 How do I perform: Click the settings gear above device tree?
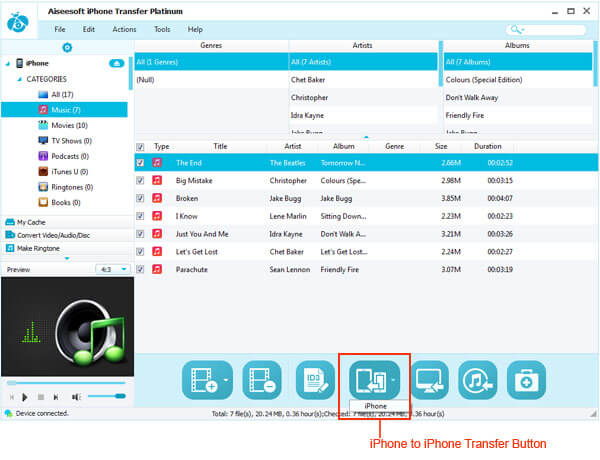point(67,47)
